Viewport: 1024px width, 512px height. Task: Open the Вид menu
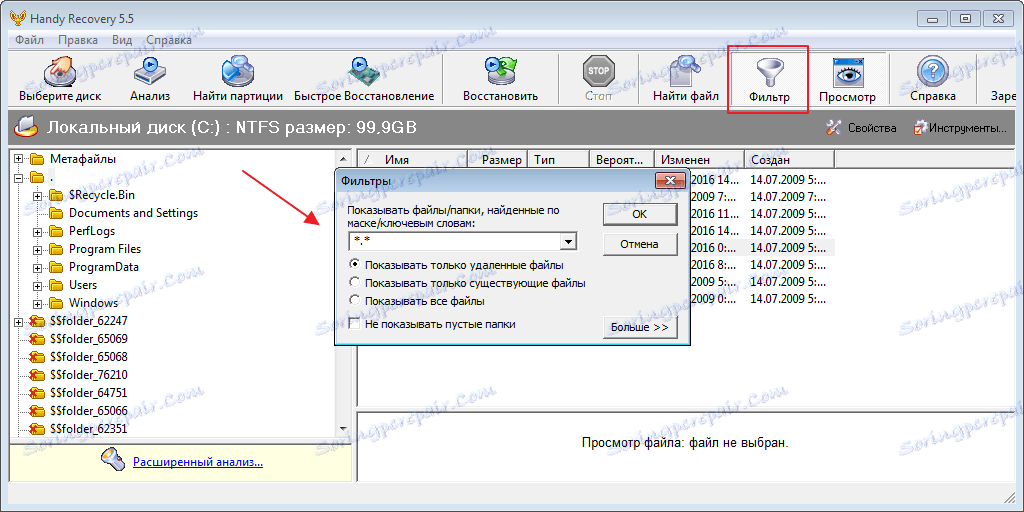(122, 40)
